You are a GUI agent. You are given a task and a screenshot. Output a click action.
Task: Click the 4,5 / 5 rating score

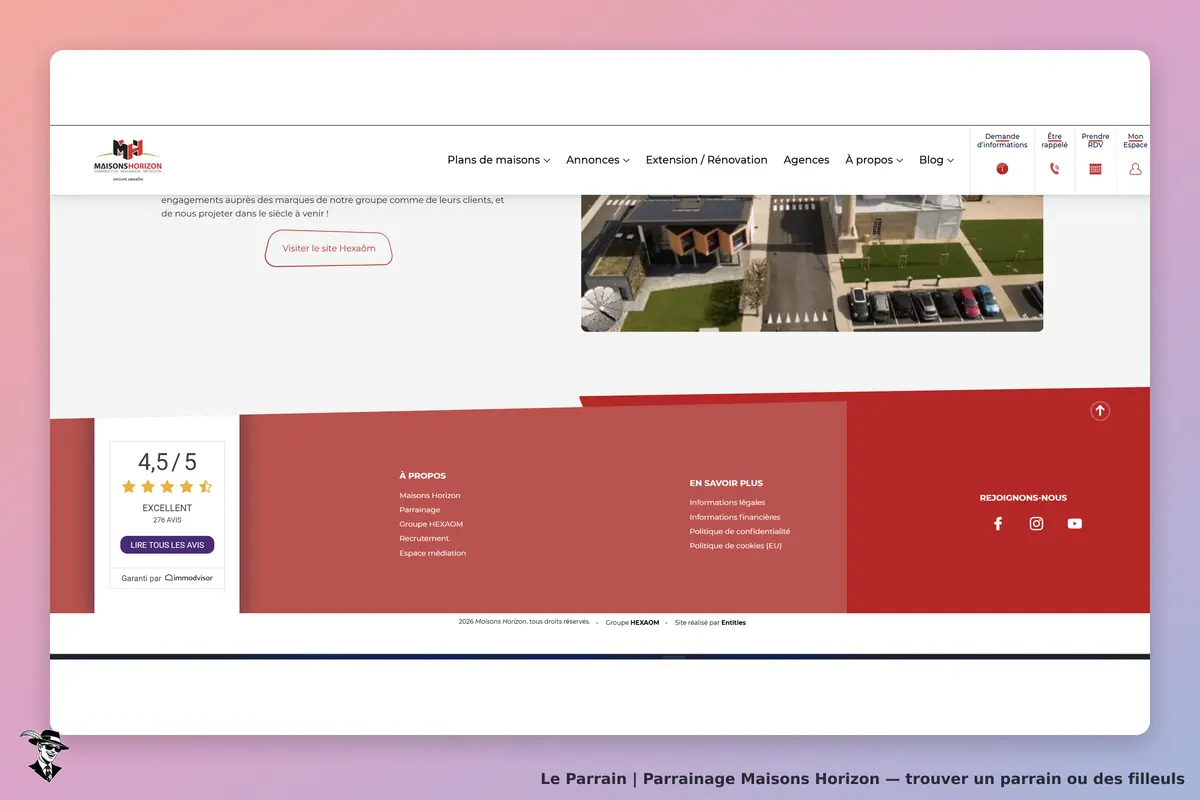[167, 462]
